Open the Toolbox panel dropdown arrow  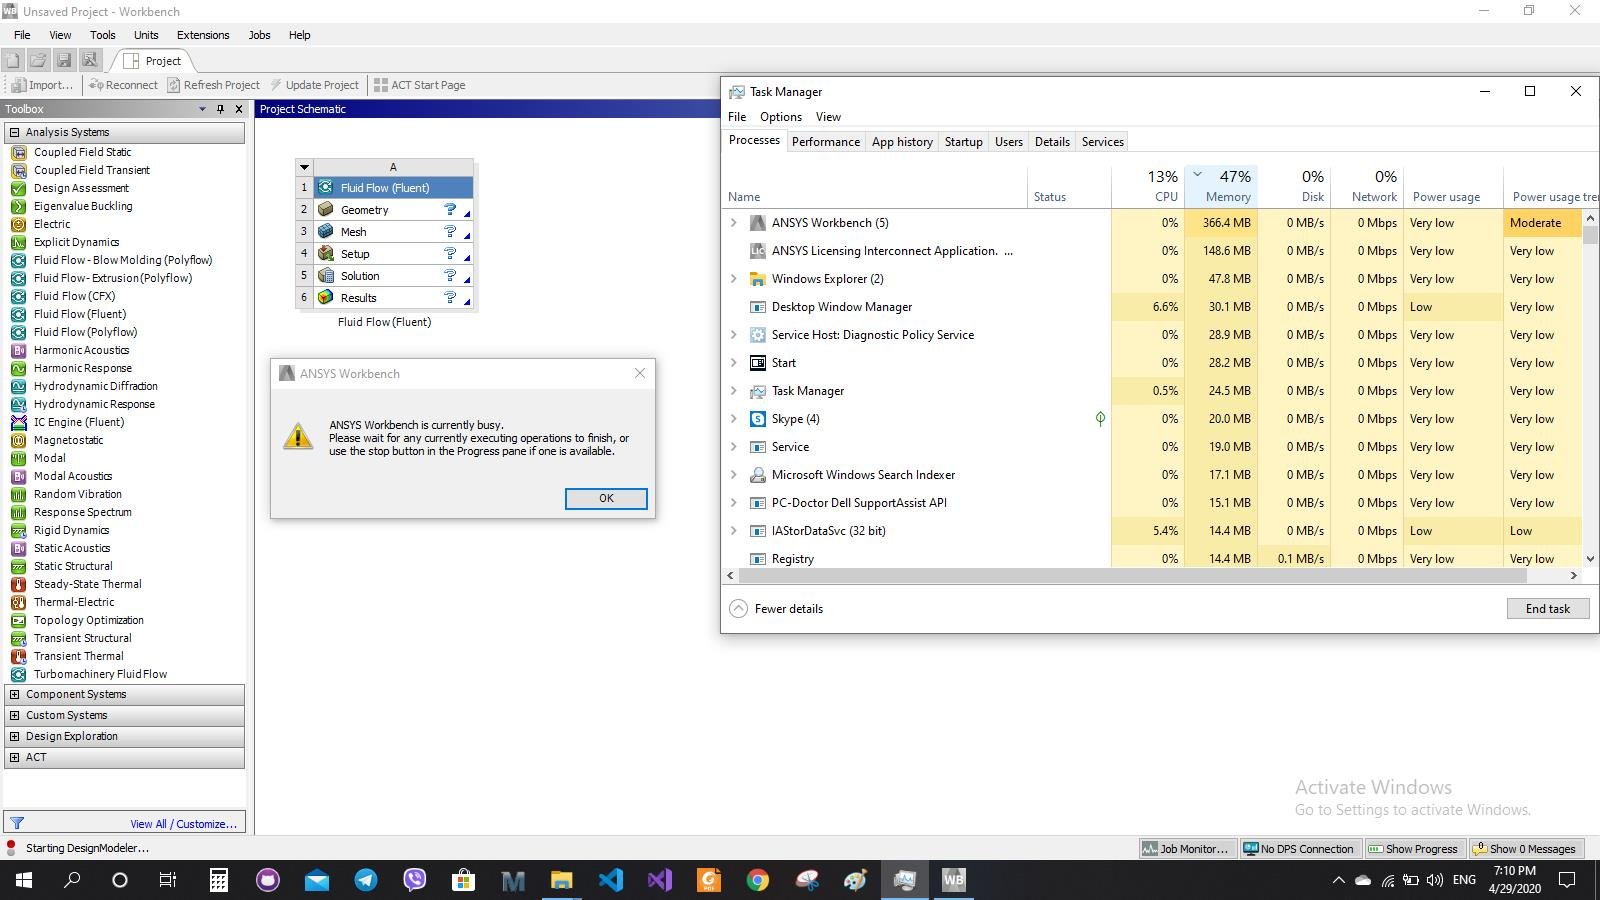click(202, 109)
